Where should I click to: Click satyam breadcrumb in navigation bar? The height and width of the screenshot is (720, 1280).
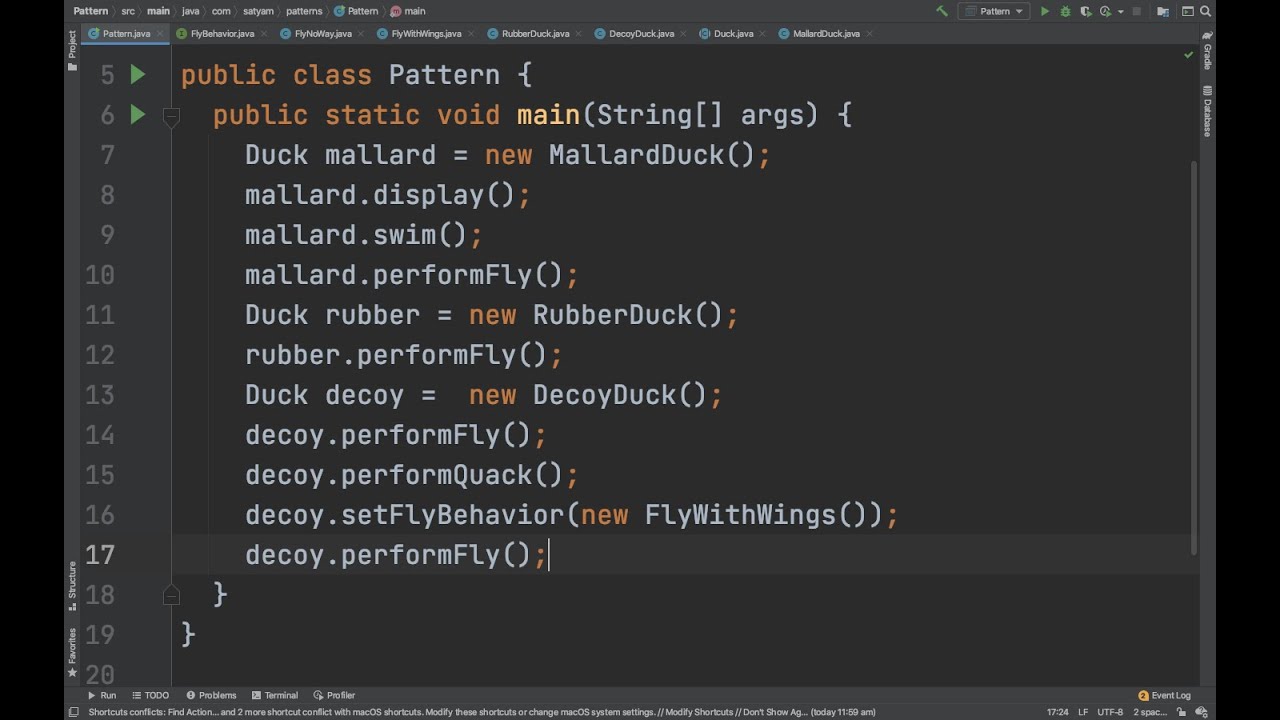(x=257, y=11)
